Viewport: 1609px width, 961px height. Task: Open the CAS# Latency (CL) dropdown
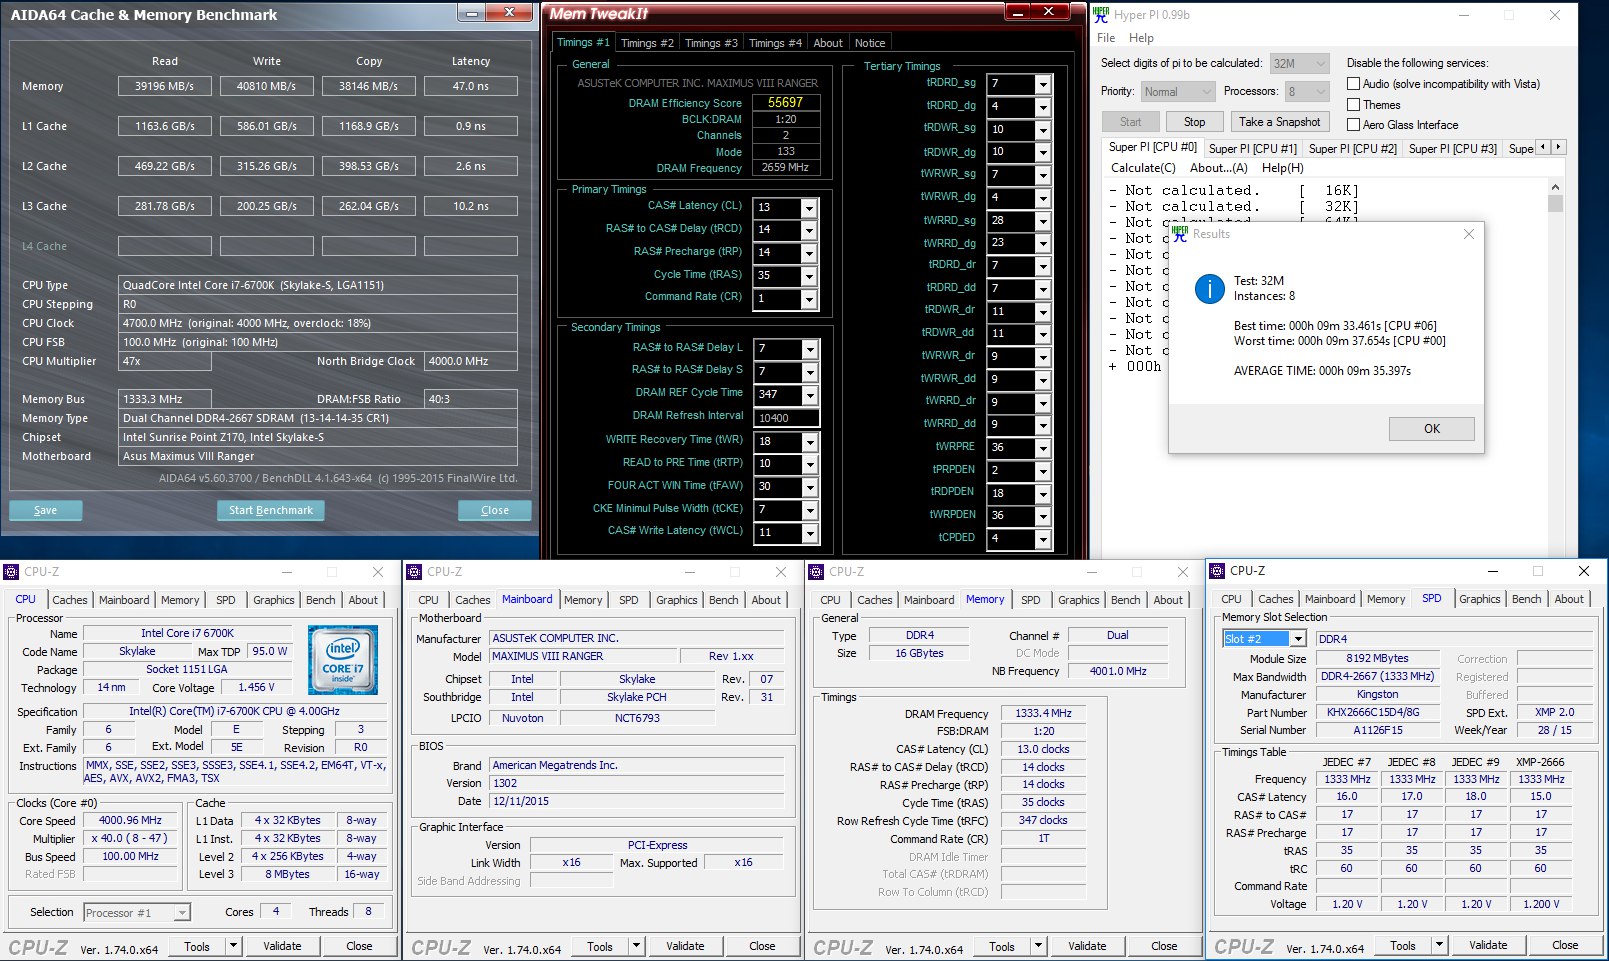pyautogui.click(x=809, y=208)
